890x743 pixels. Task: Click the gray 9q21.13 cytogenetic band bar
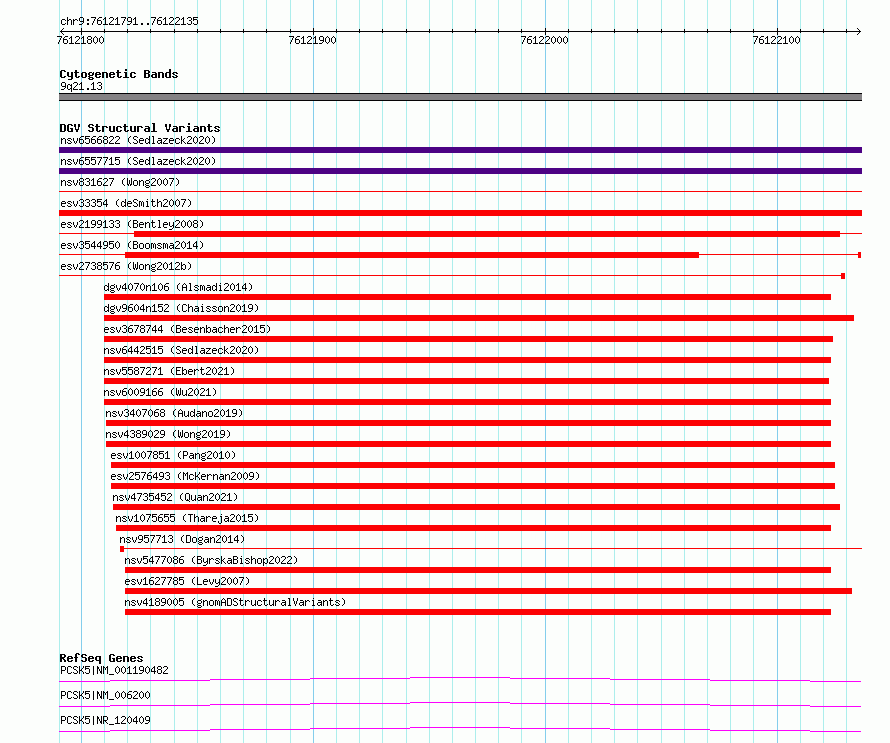click(460, 97)
